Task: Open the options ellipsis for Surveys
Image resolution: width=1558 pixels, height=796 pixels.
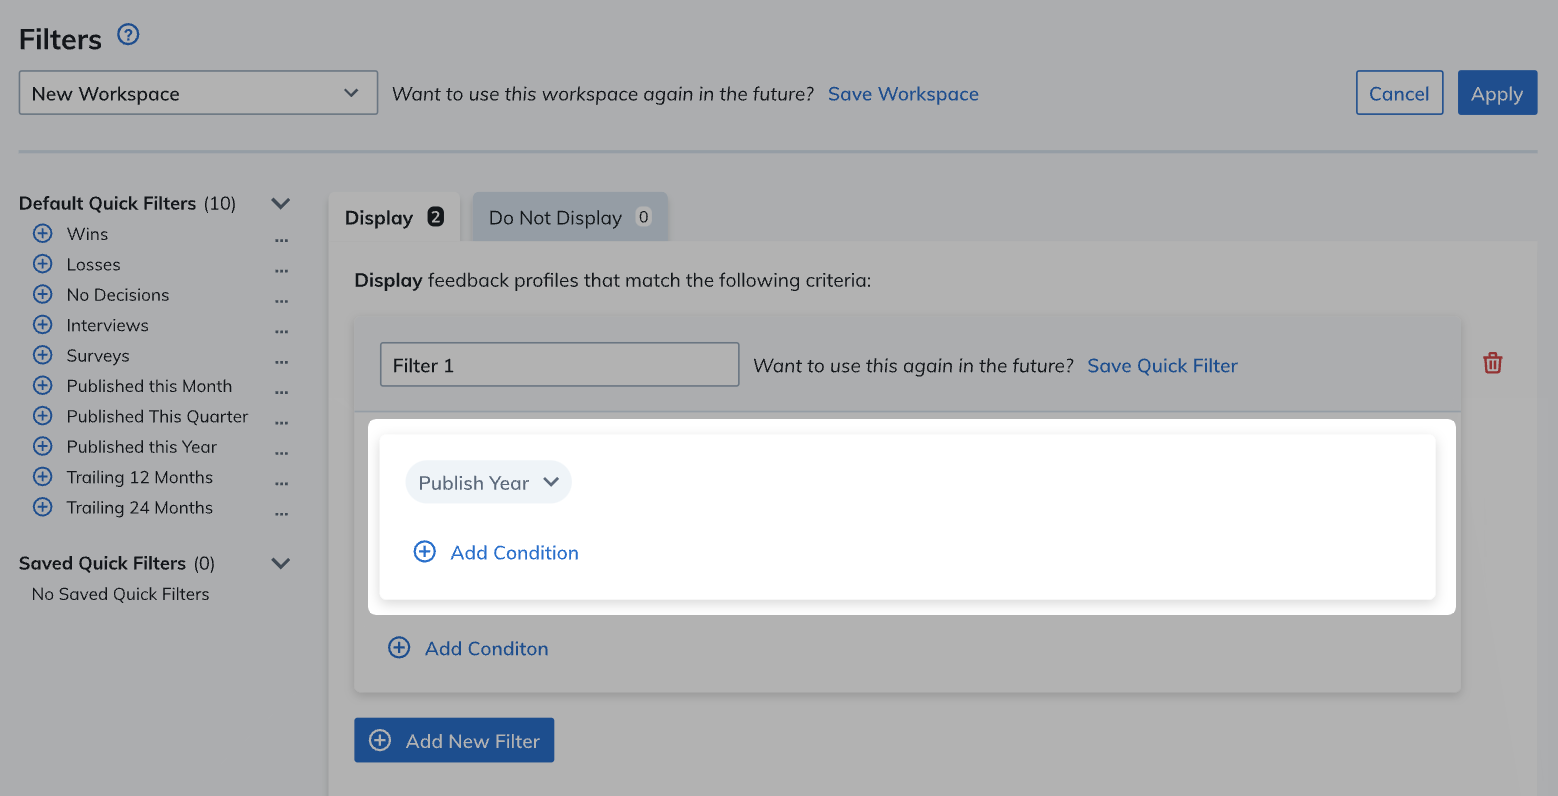Action: click(x=281, y=361)
